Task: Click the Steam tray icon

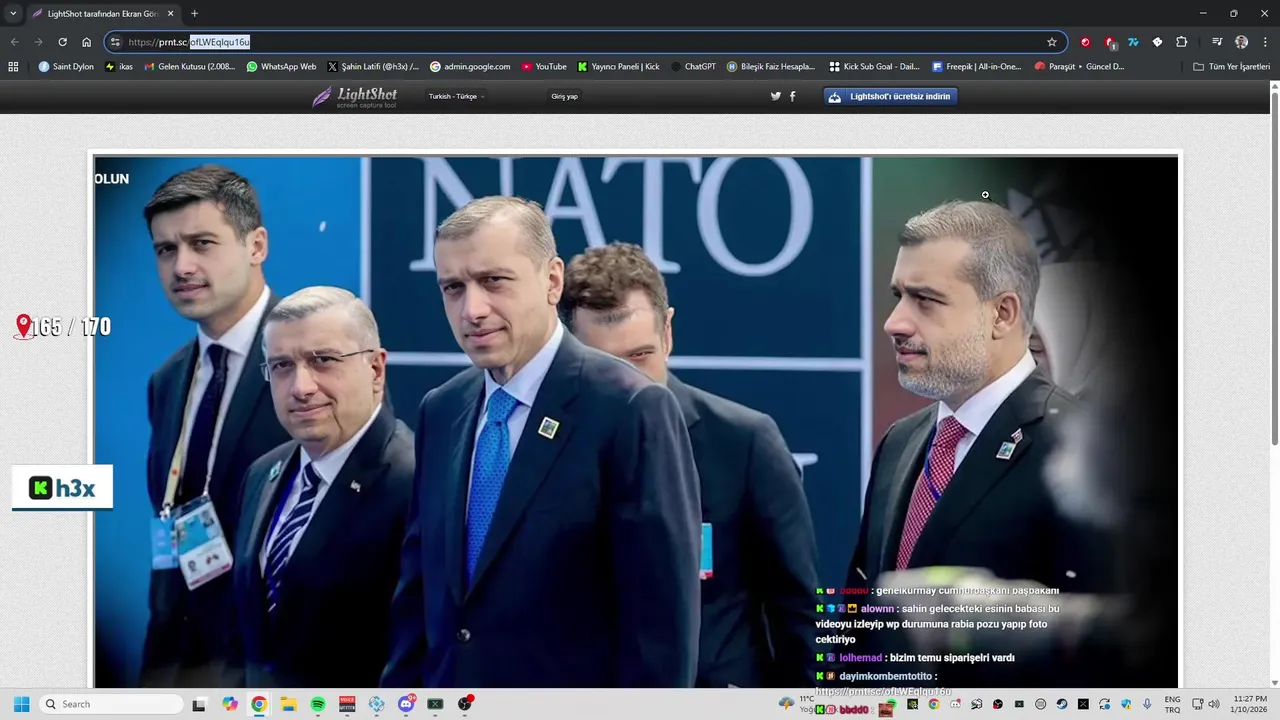Action: click(x=1062, y=704)
